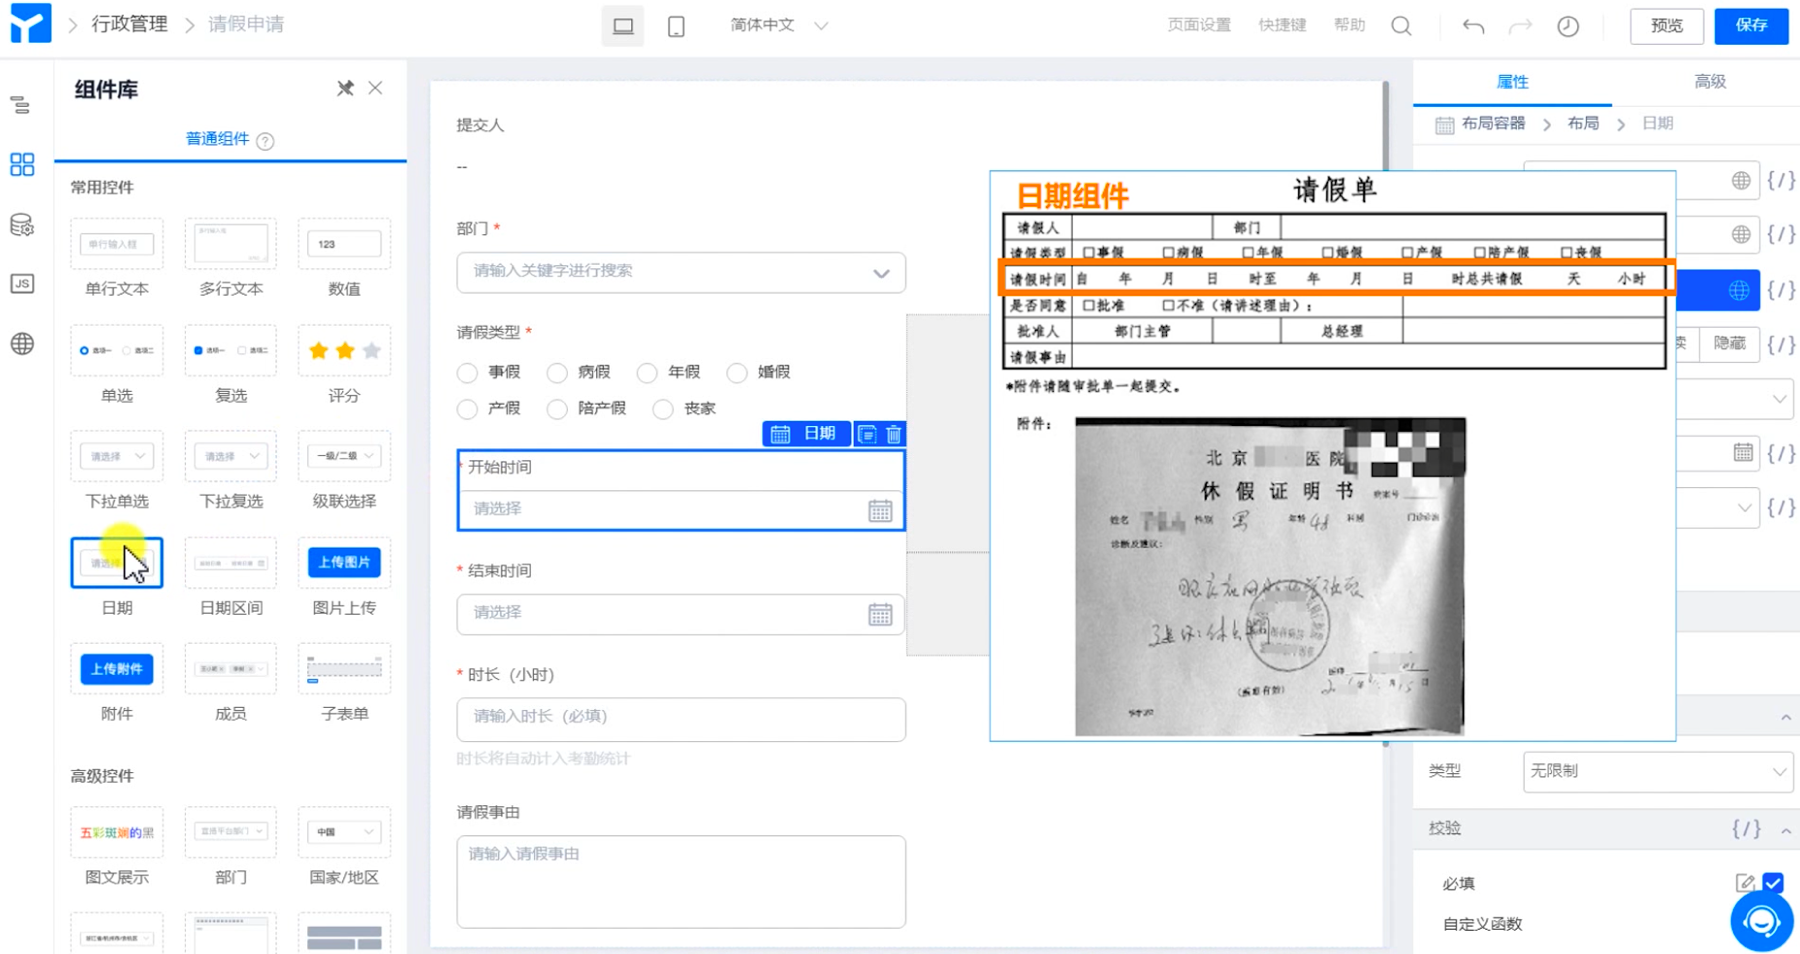This screenshot has width=1800, height=954.
Task: Switch to the 属性 tab
Action: click(1512, 82)
